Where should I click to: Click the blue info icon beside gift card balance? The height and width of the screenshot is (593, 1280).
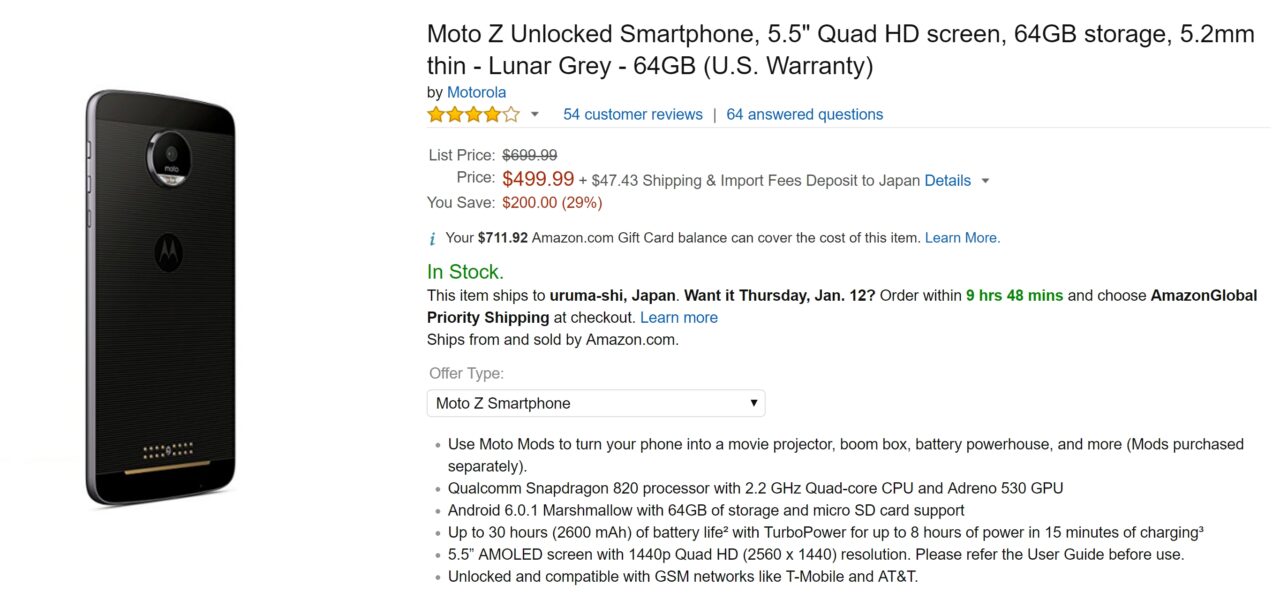[432, 239]
